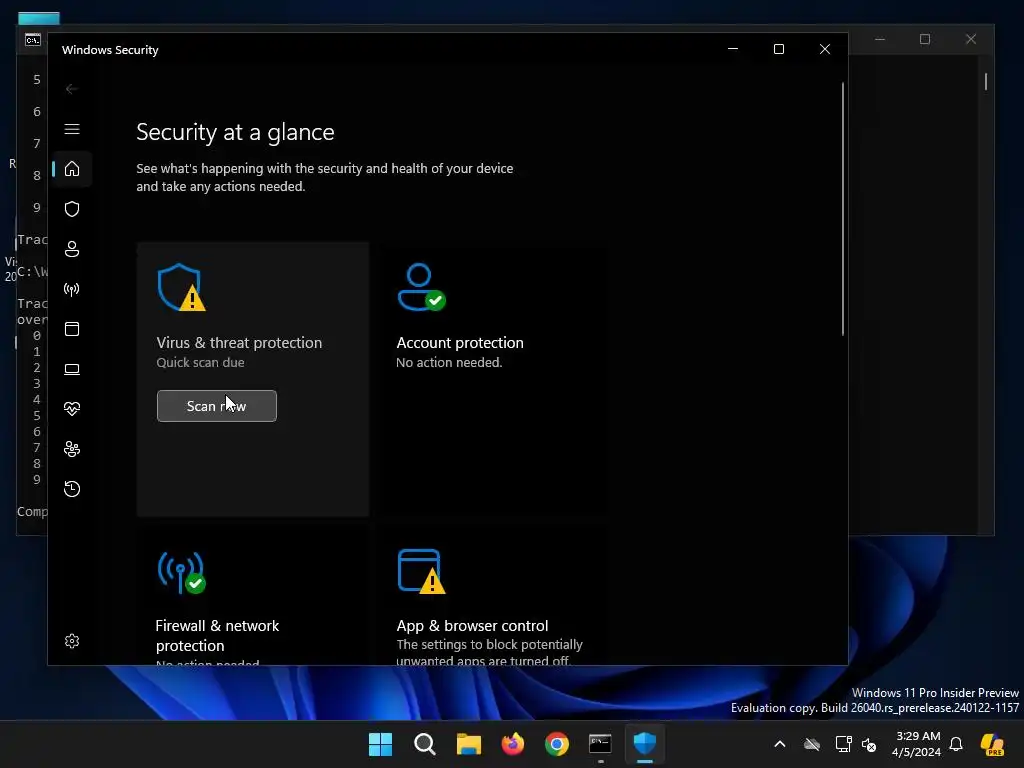
Task: Click the Account protection person icon tile
Action: click(421, 287)
